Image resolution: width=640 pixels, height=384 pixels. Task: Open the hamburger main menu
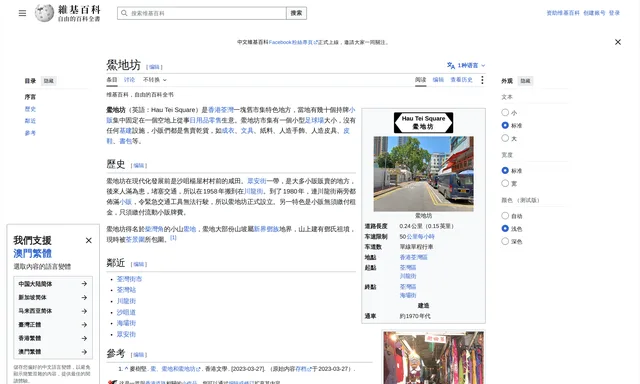pos(22,13)
